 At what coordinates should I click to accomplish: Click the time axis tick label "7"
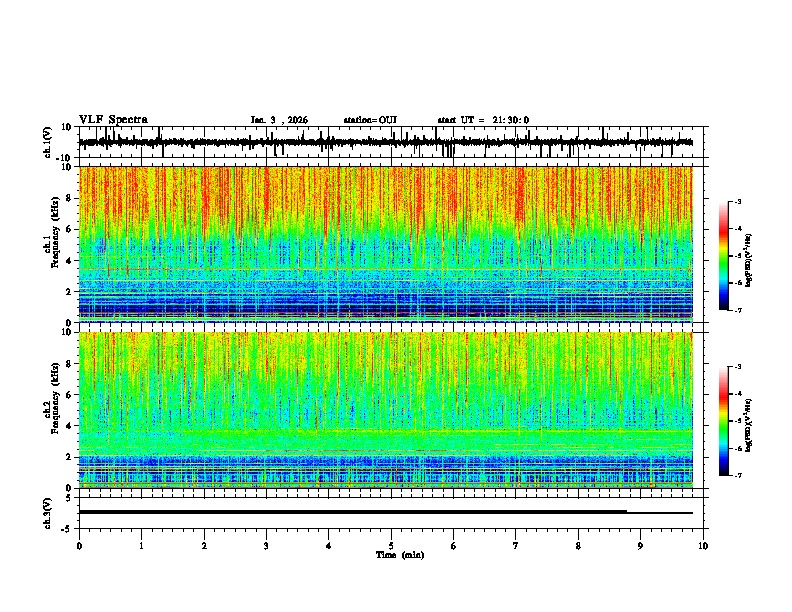pyautogui.click(x=516, y=546)
